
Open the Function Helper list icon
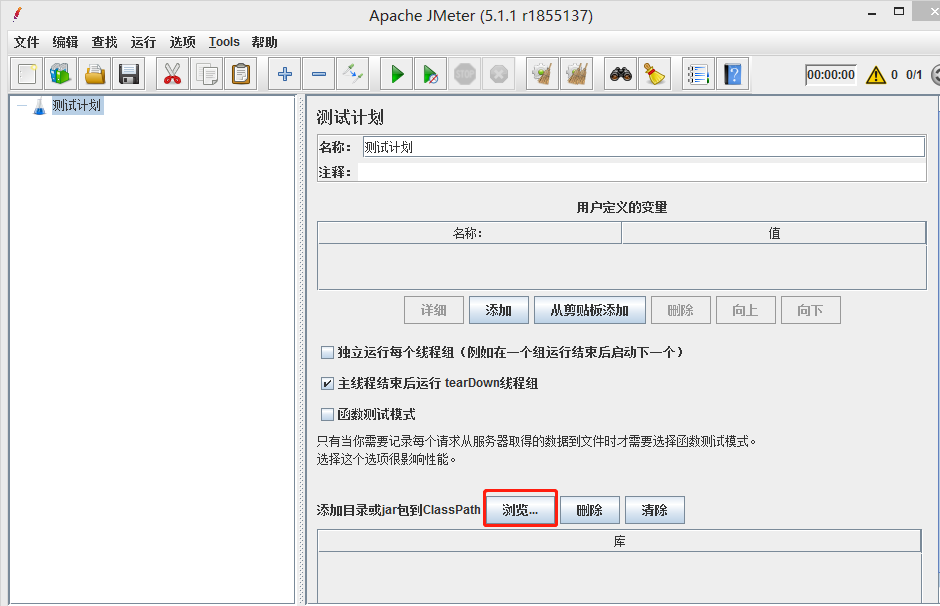pyautogui.click(x=698, y=74)
